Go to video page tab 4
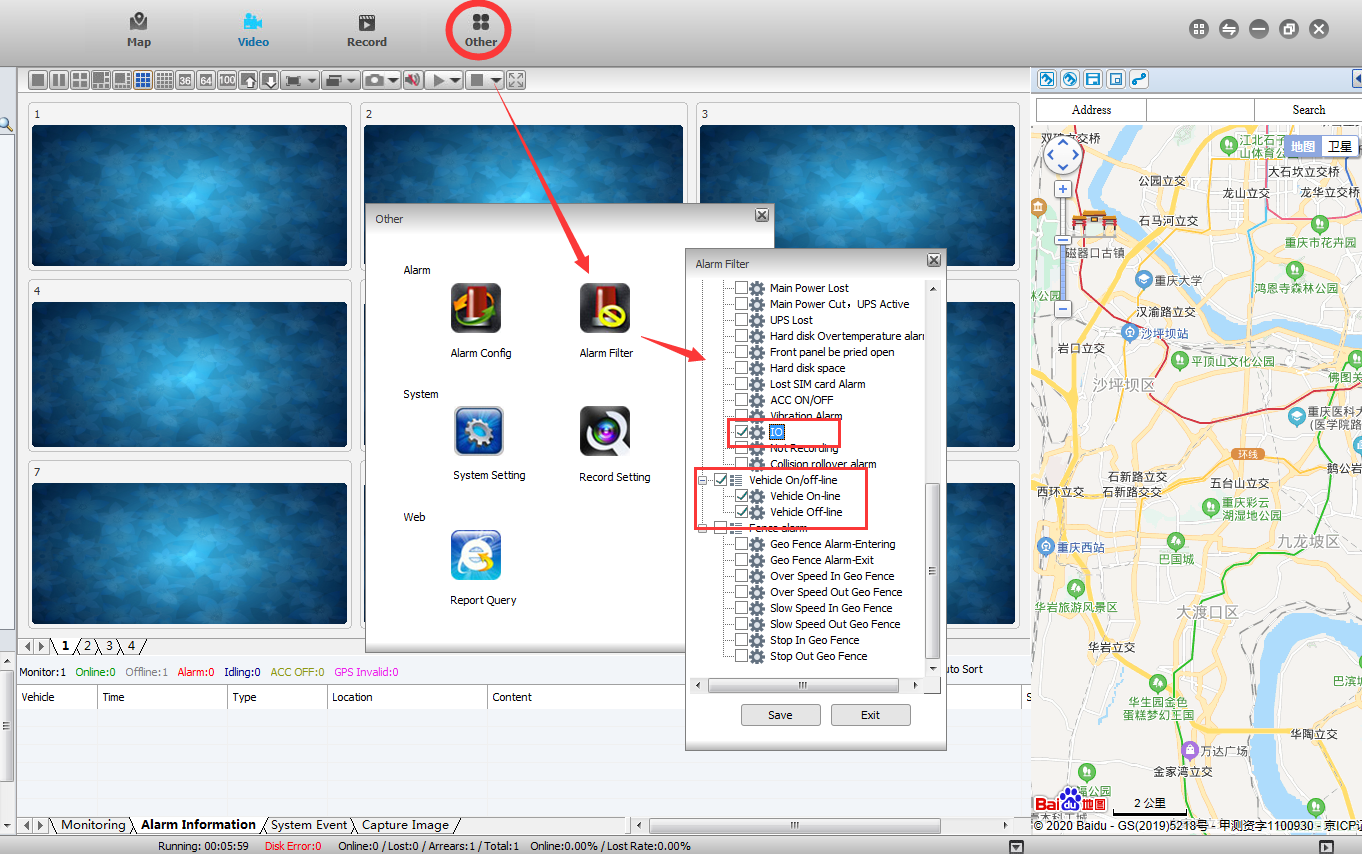1362x854 pixels. coord(131,646)
